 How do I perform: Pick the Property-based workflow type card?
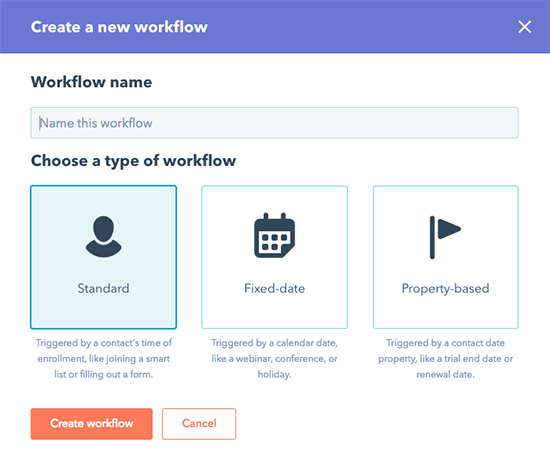(x=445, y=257)
